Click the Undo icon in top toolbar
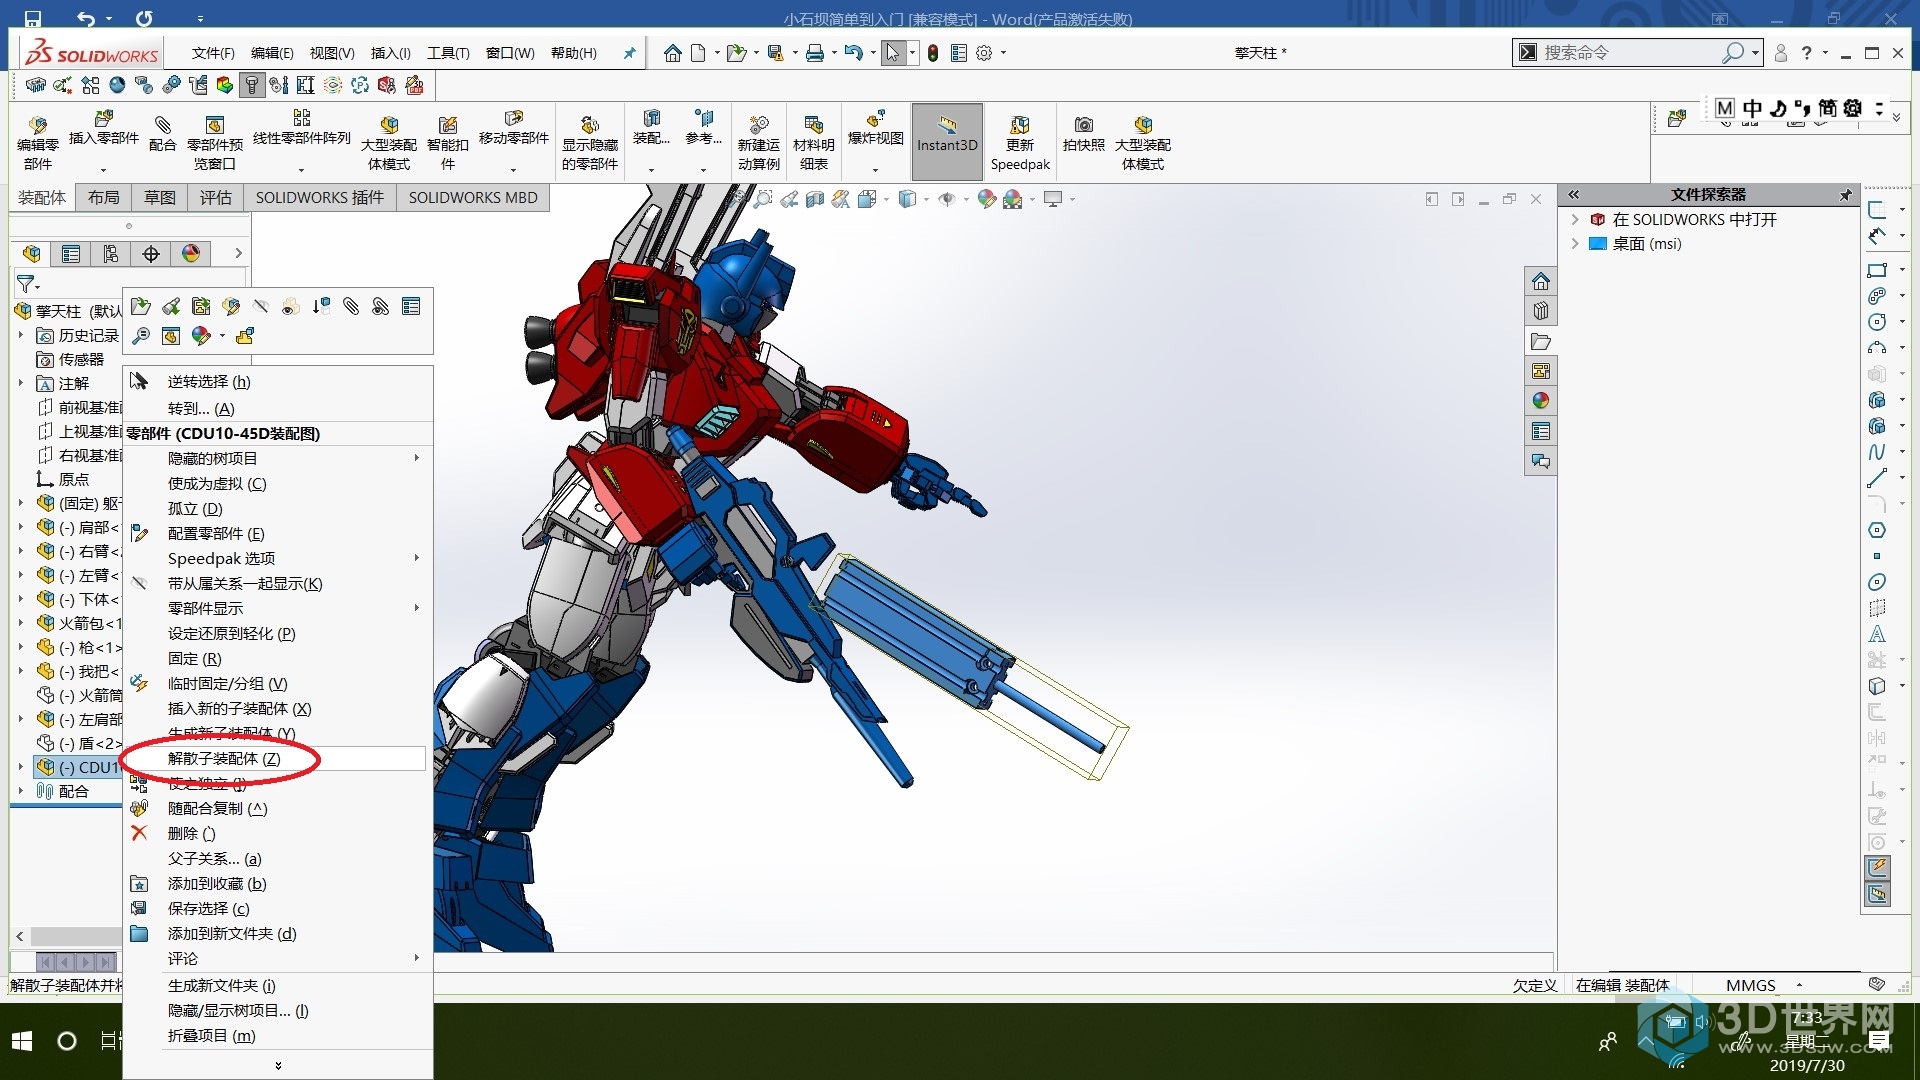 852,53
